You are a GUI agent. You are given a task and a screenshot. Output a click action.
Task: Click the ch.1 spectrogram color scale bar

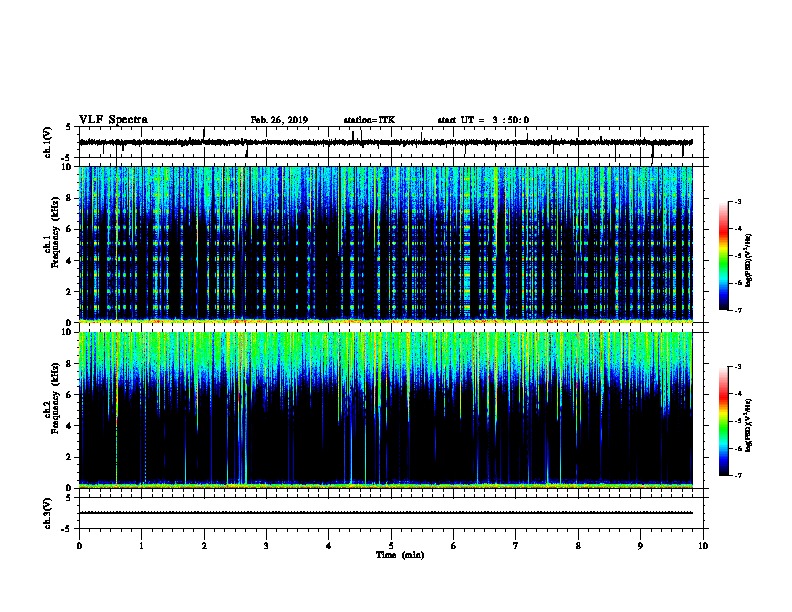click(x=723, y=256)
